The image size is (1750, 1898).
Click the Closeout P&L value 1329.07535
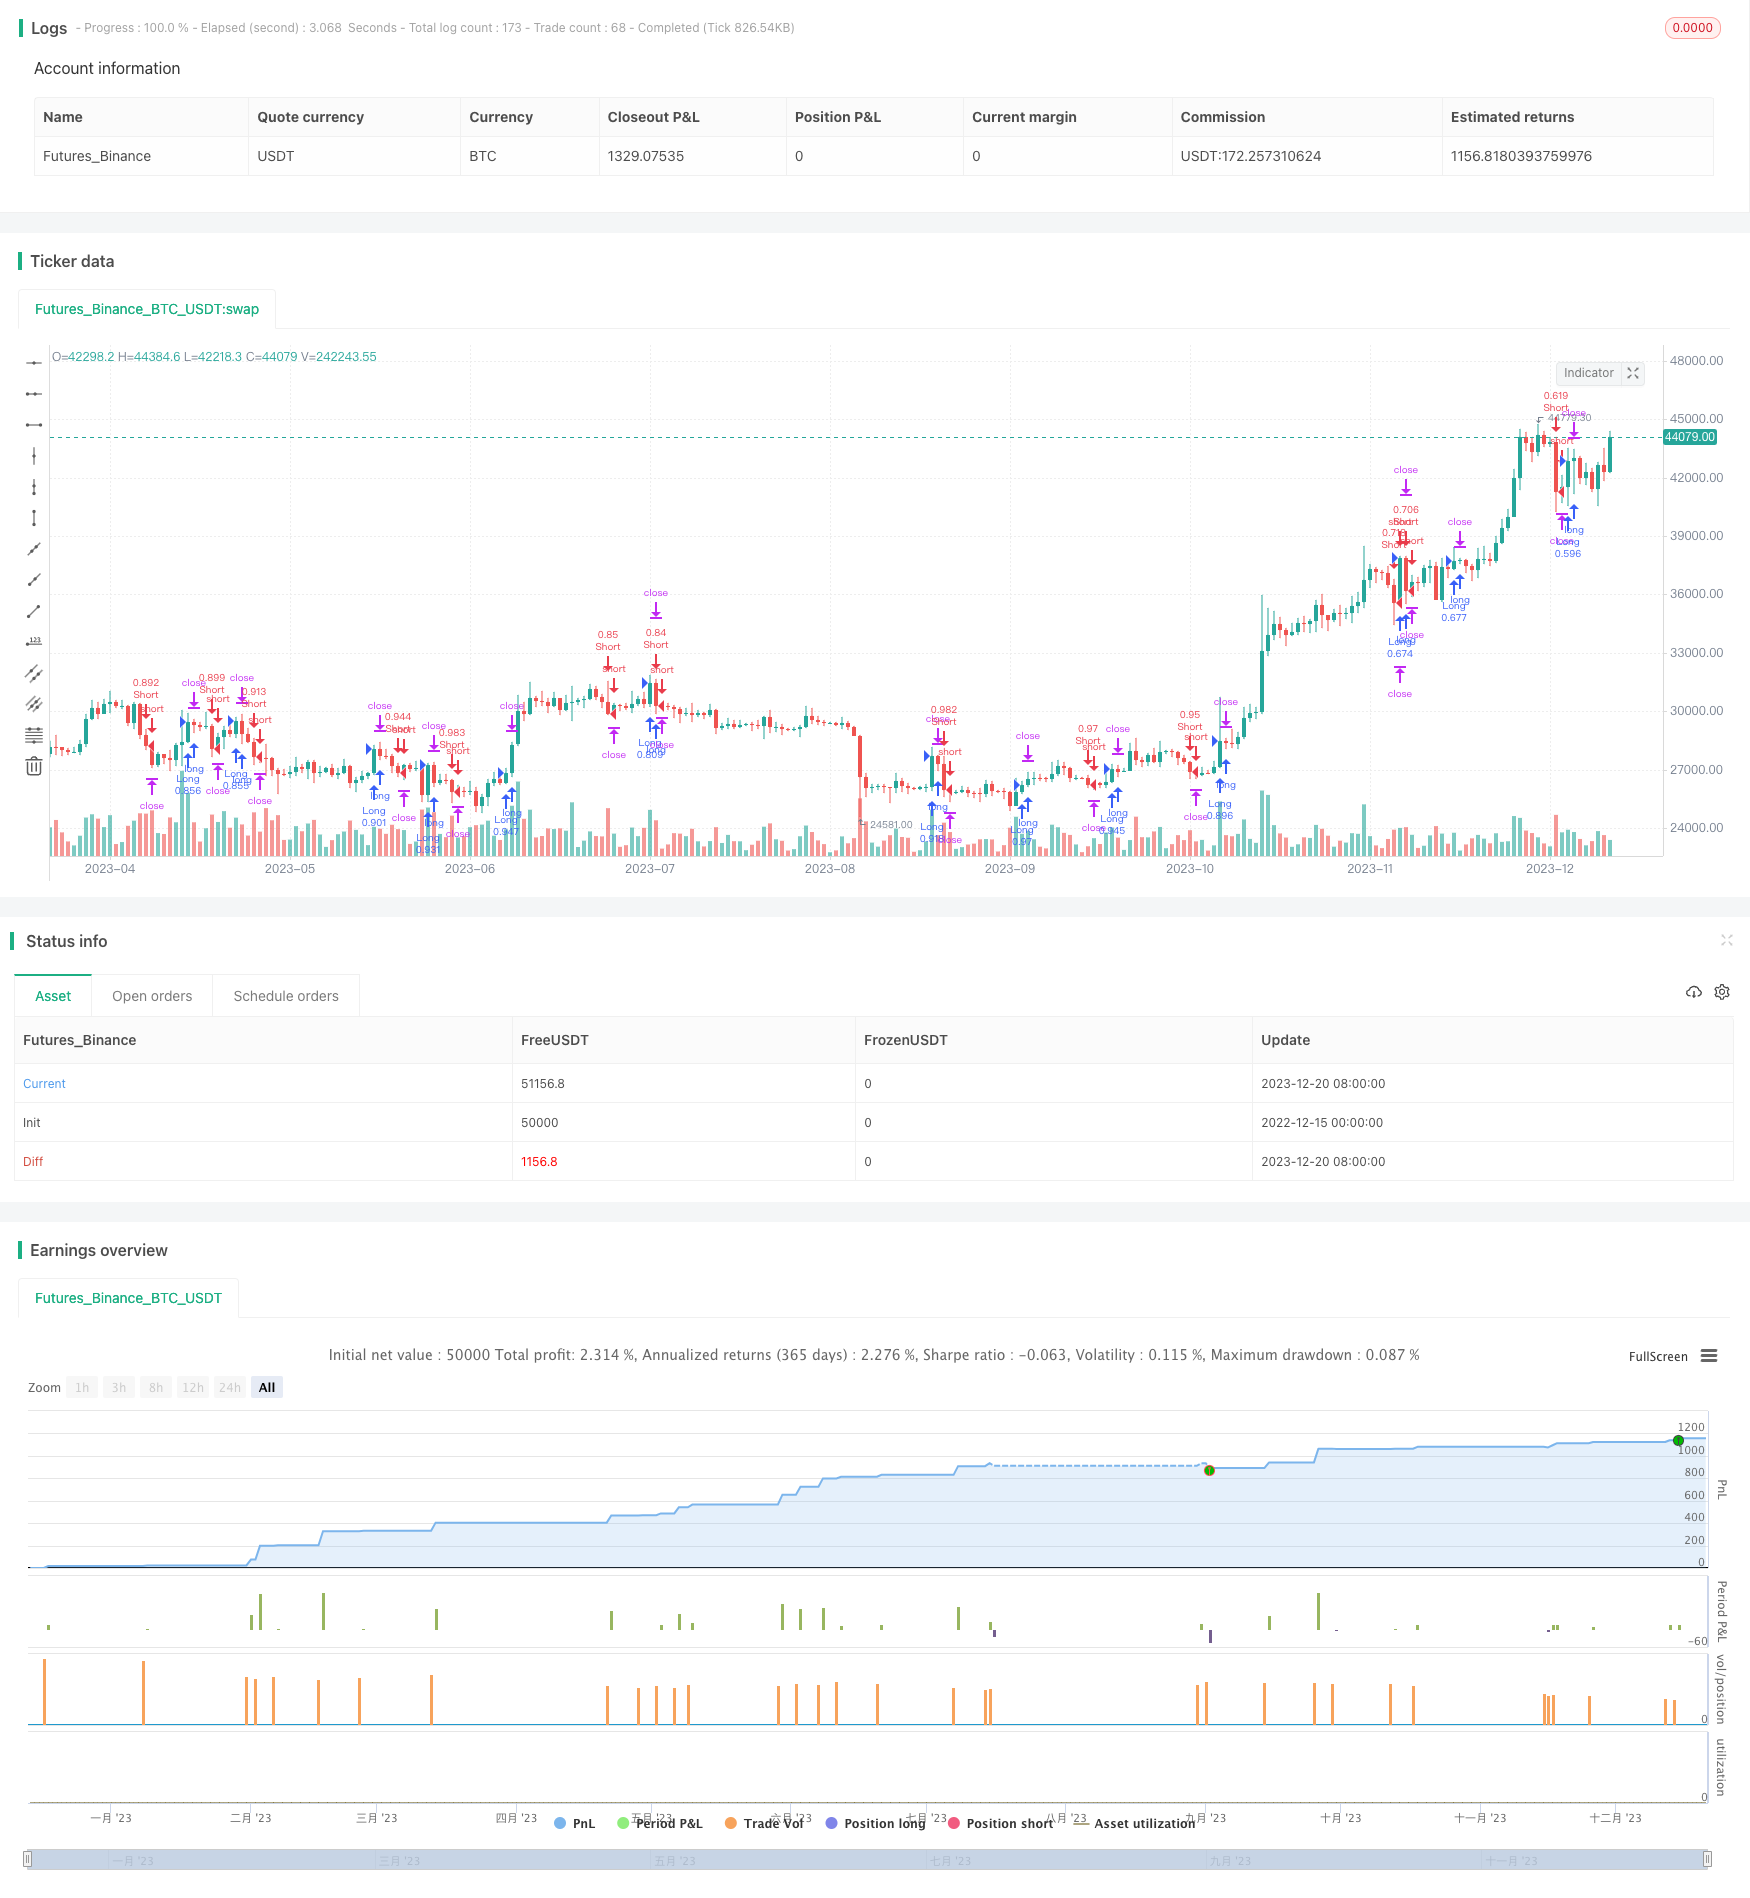pyautogui.click(x=646, y=156)
